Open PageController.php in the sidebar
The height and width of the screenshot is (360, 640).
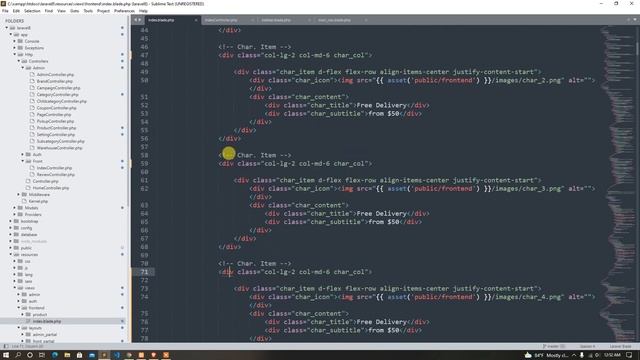click(x=55, y=114)
